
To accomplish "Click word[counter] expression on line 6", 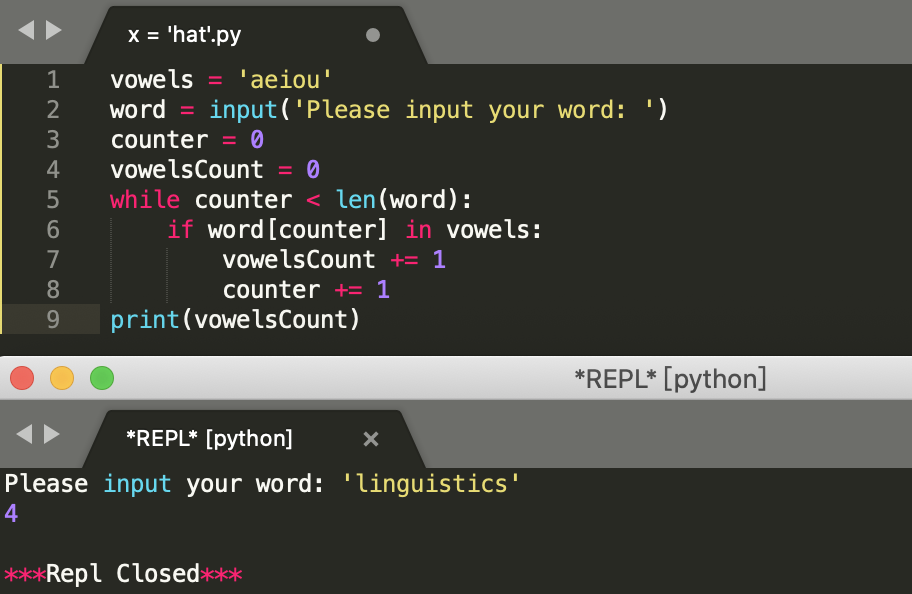I will (x=297, y=230).
